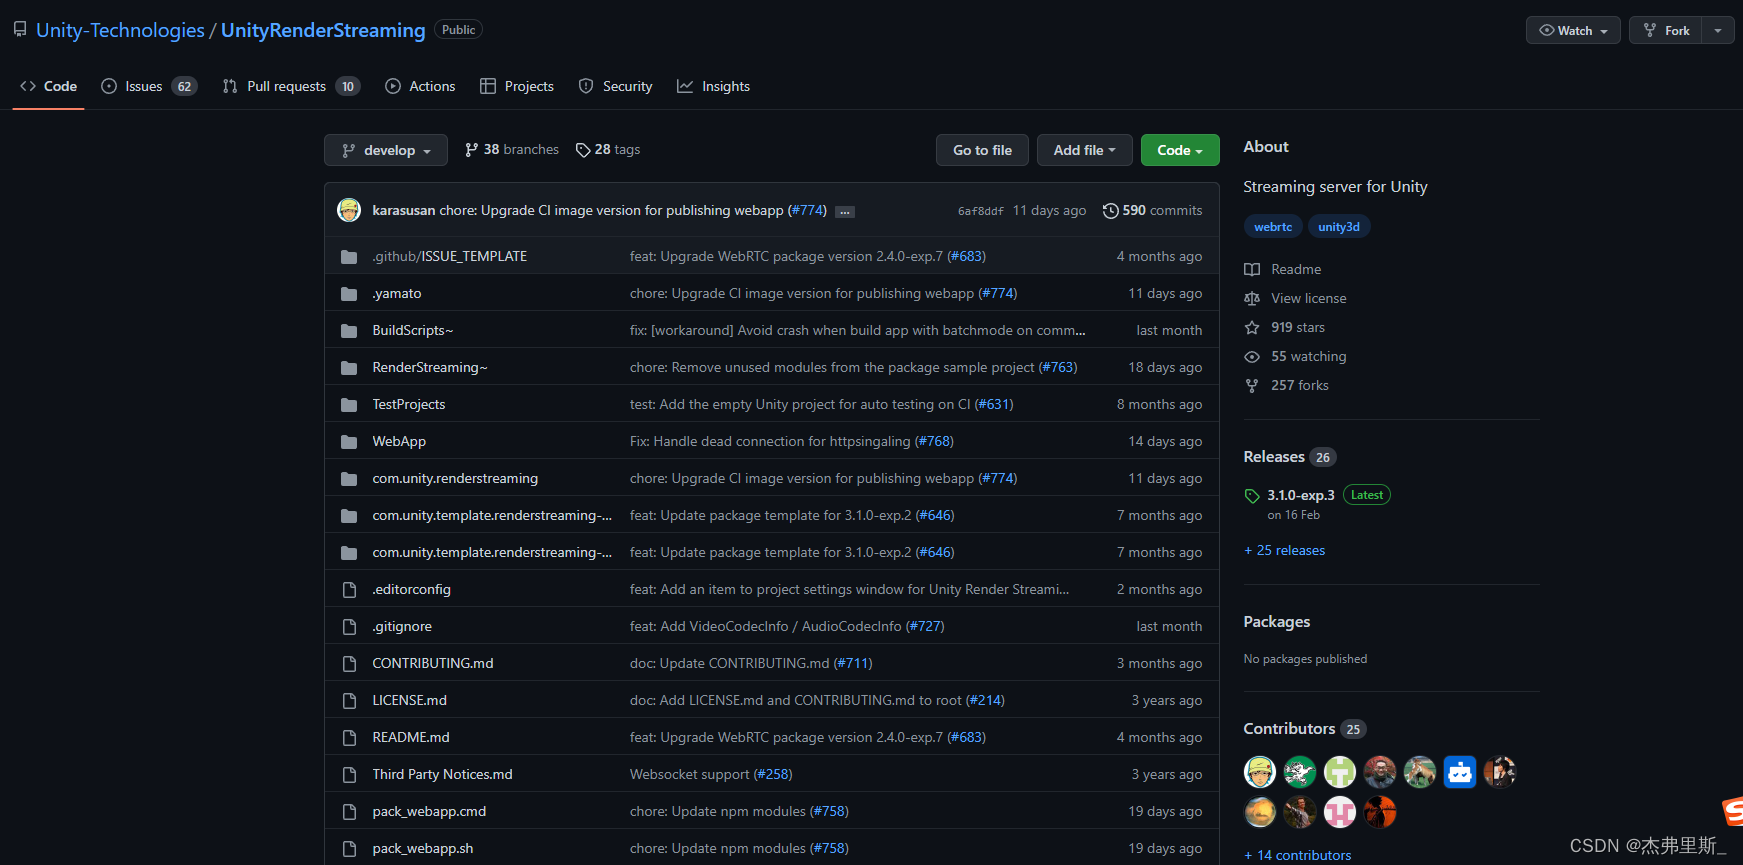
Task: Open the Contributors heading link
Action: point(1305,729)
